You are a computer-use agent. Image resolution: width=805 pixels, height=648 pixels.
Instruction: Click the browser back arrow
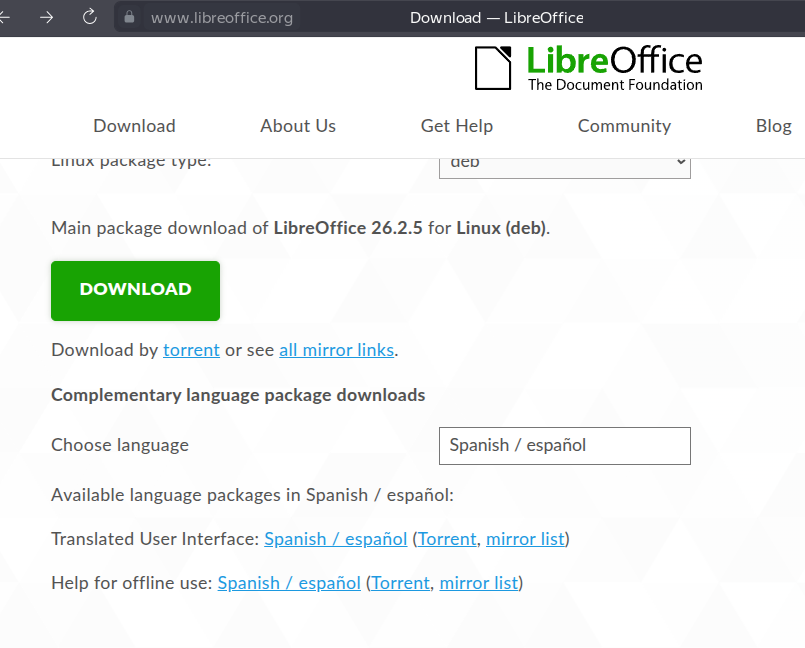(x=4, y=17)
